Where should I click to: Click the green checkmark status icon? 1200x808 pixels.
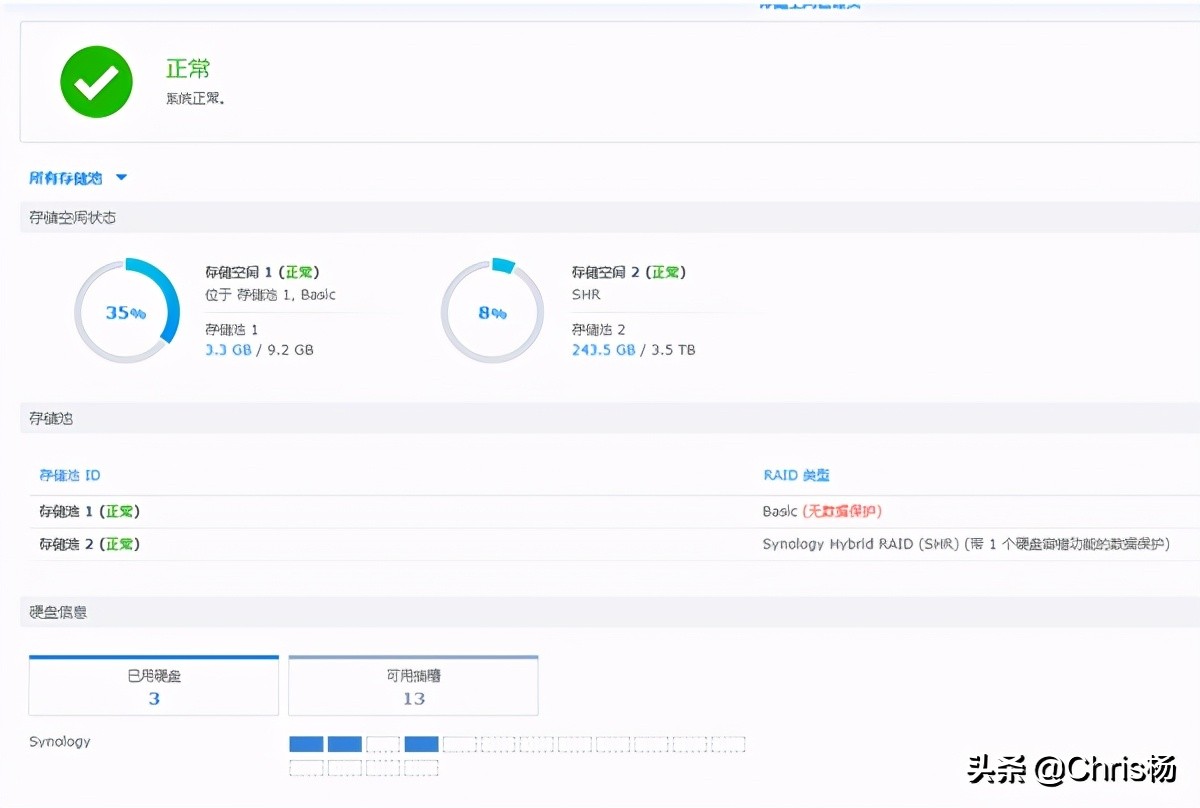(x=96, y=82)
